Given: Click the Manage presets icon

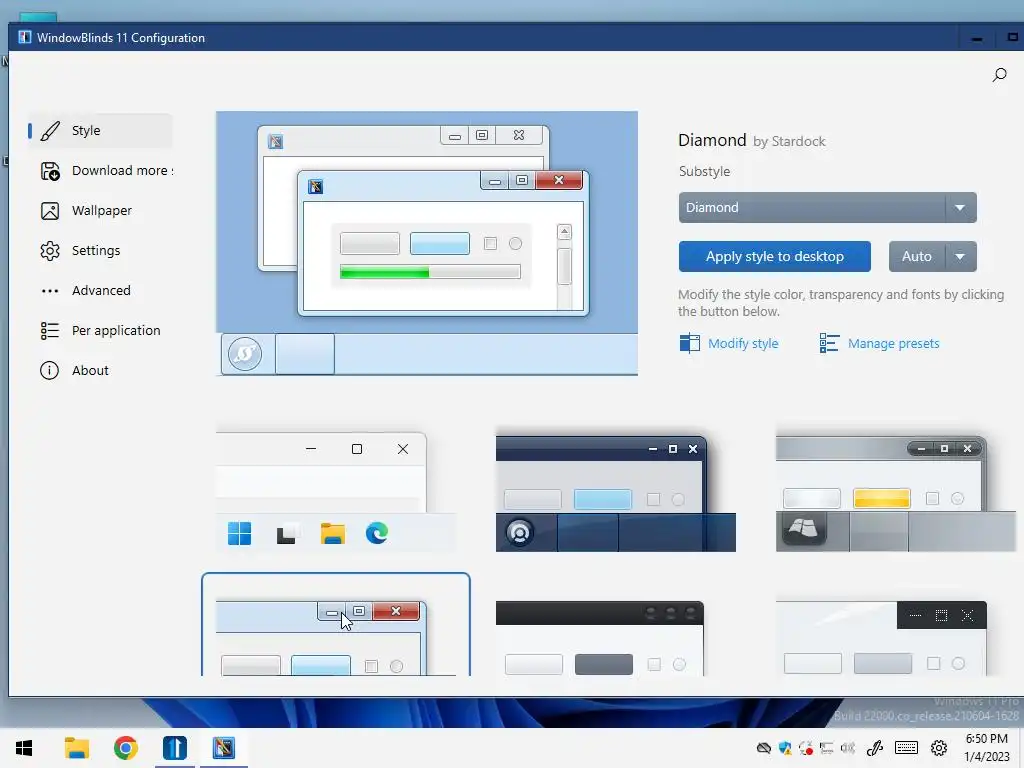Looking at the screenshot, I should click(829, 343).
